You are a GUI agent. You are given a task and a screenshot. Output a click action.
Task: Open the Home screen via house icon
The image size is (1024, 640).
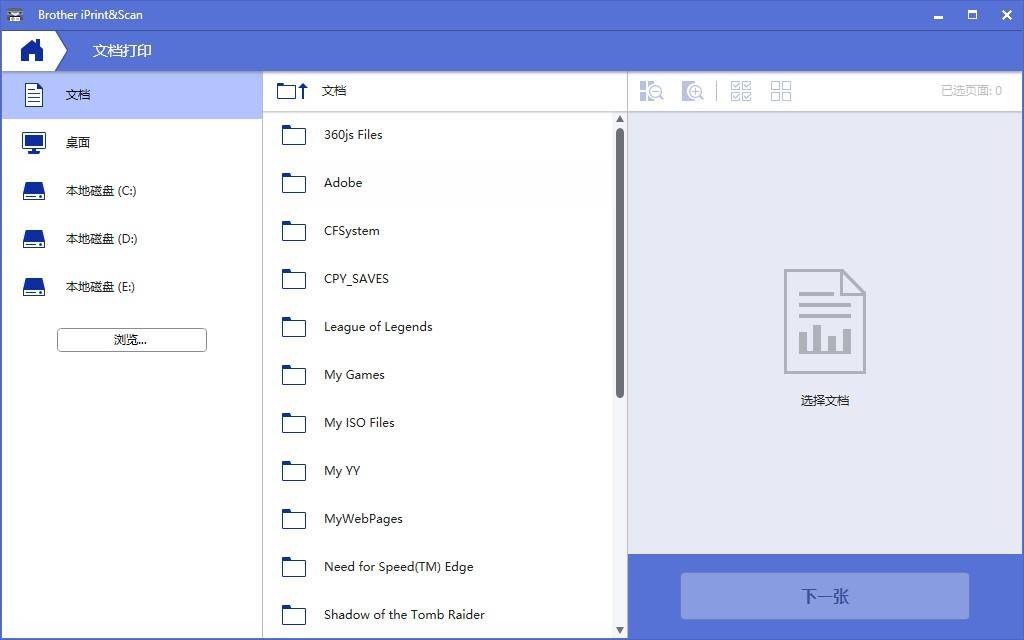click(x=34, y=49)
